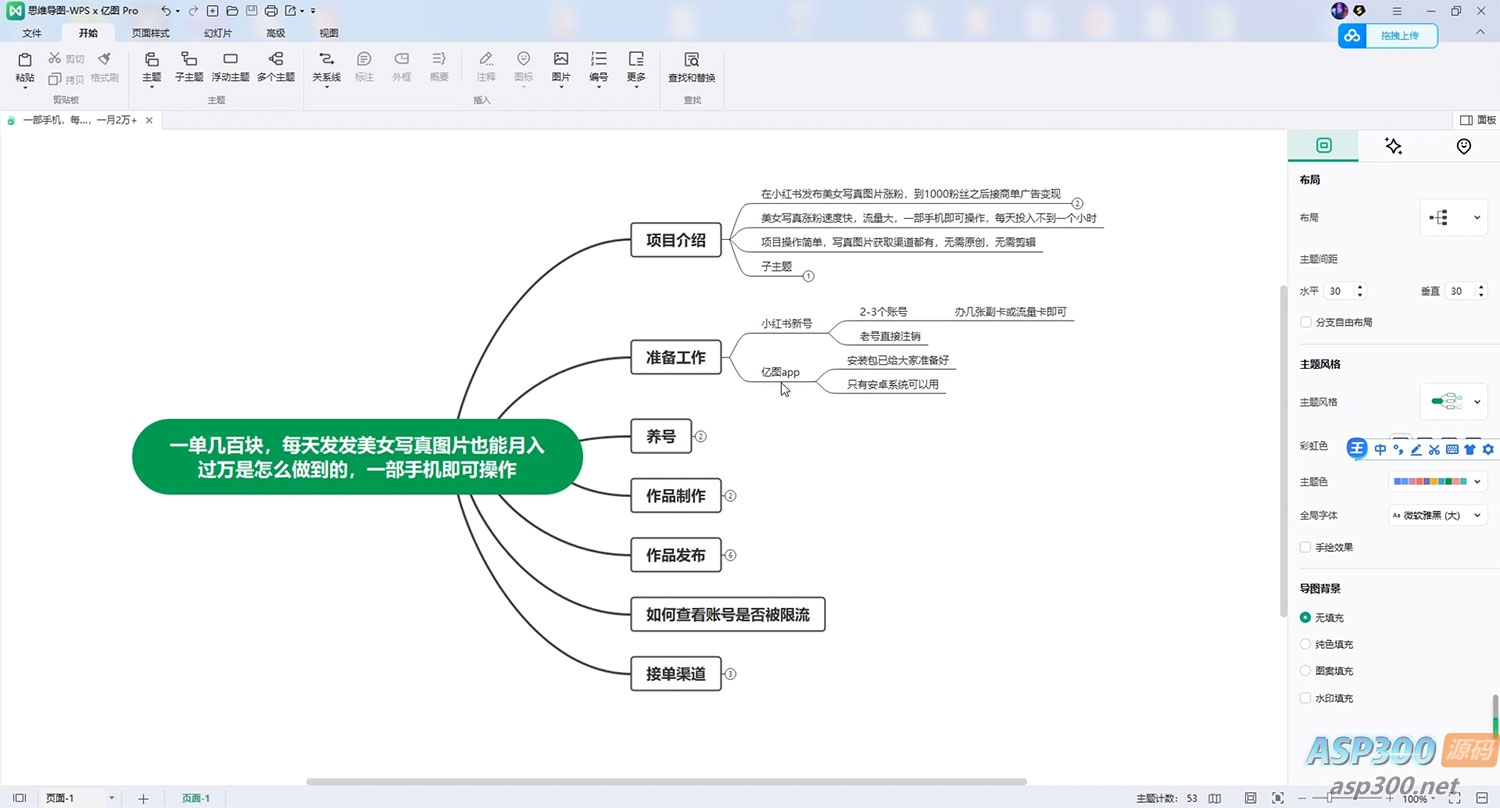Viewport: 1500px width, 808px height.
Task: Open the global font (全局字体) dropdown
Action: coord(1437,515)
